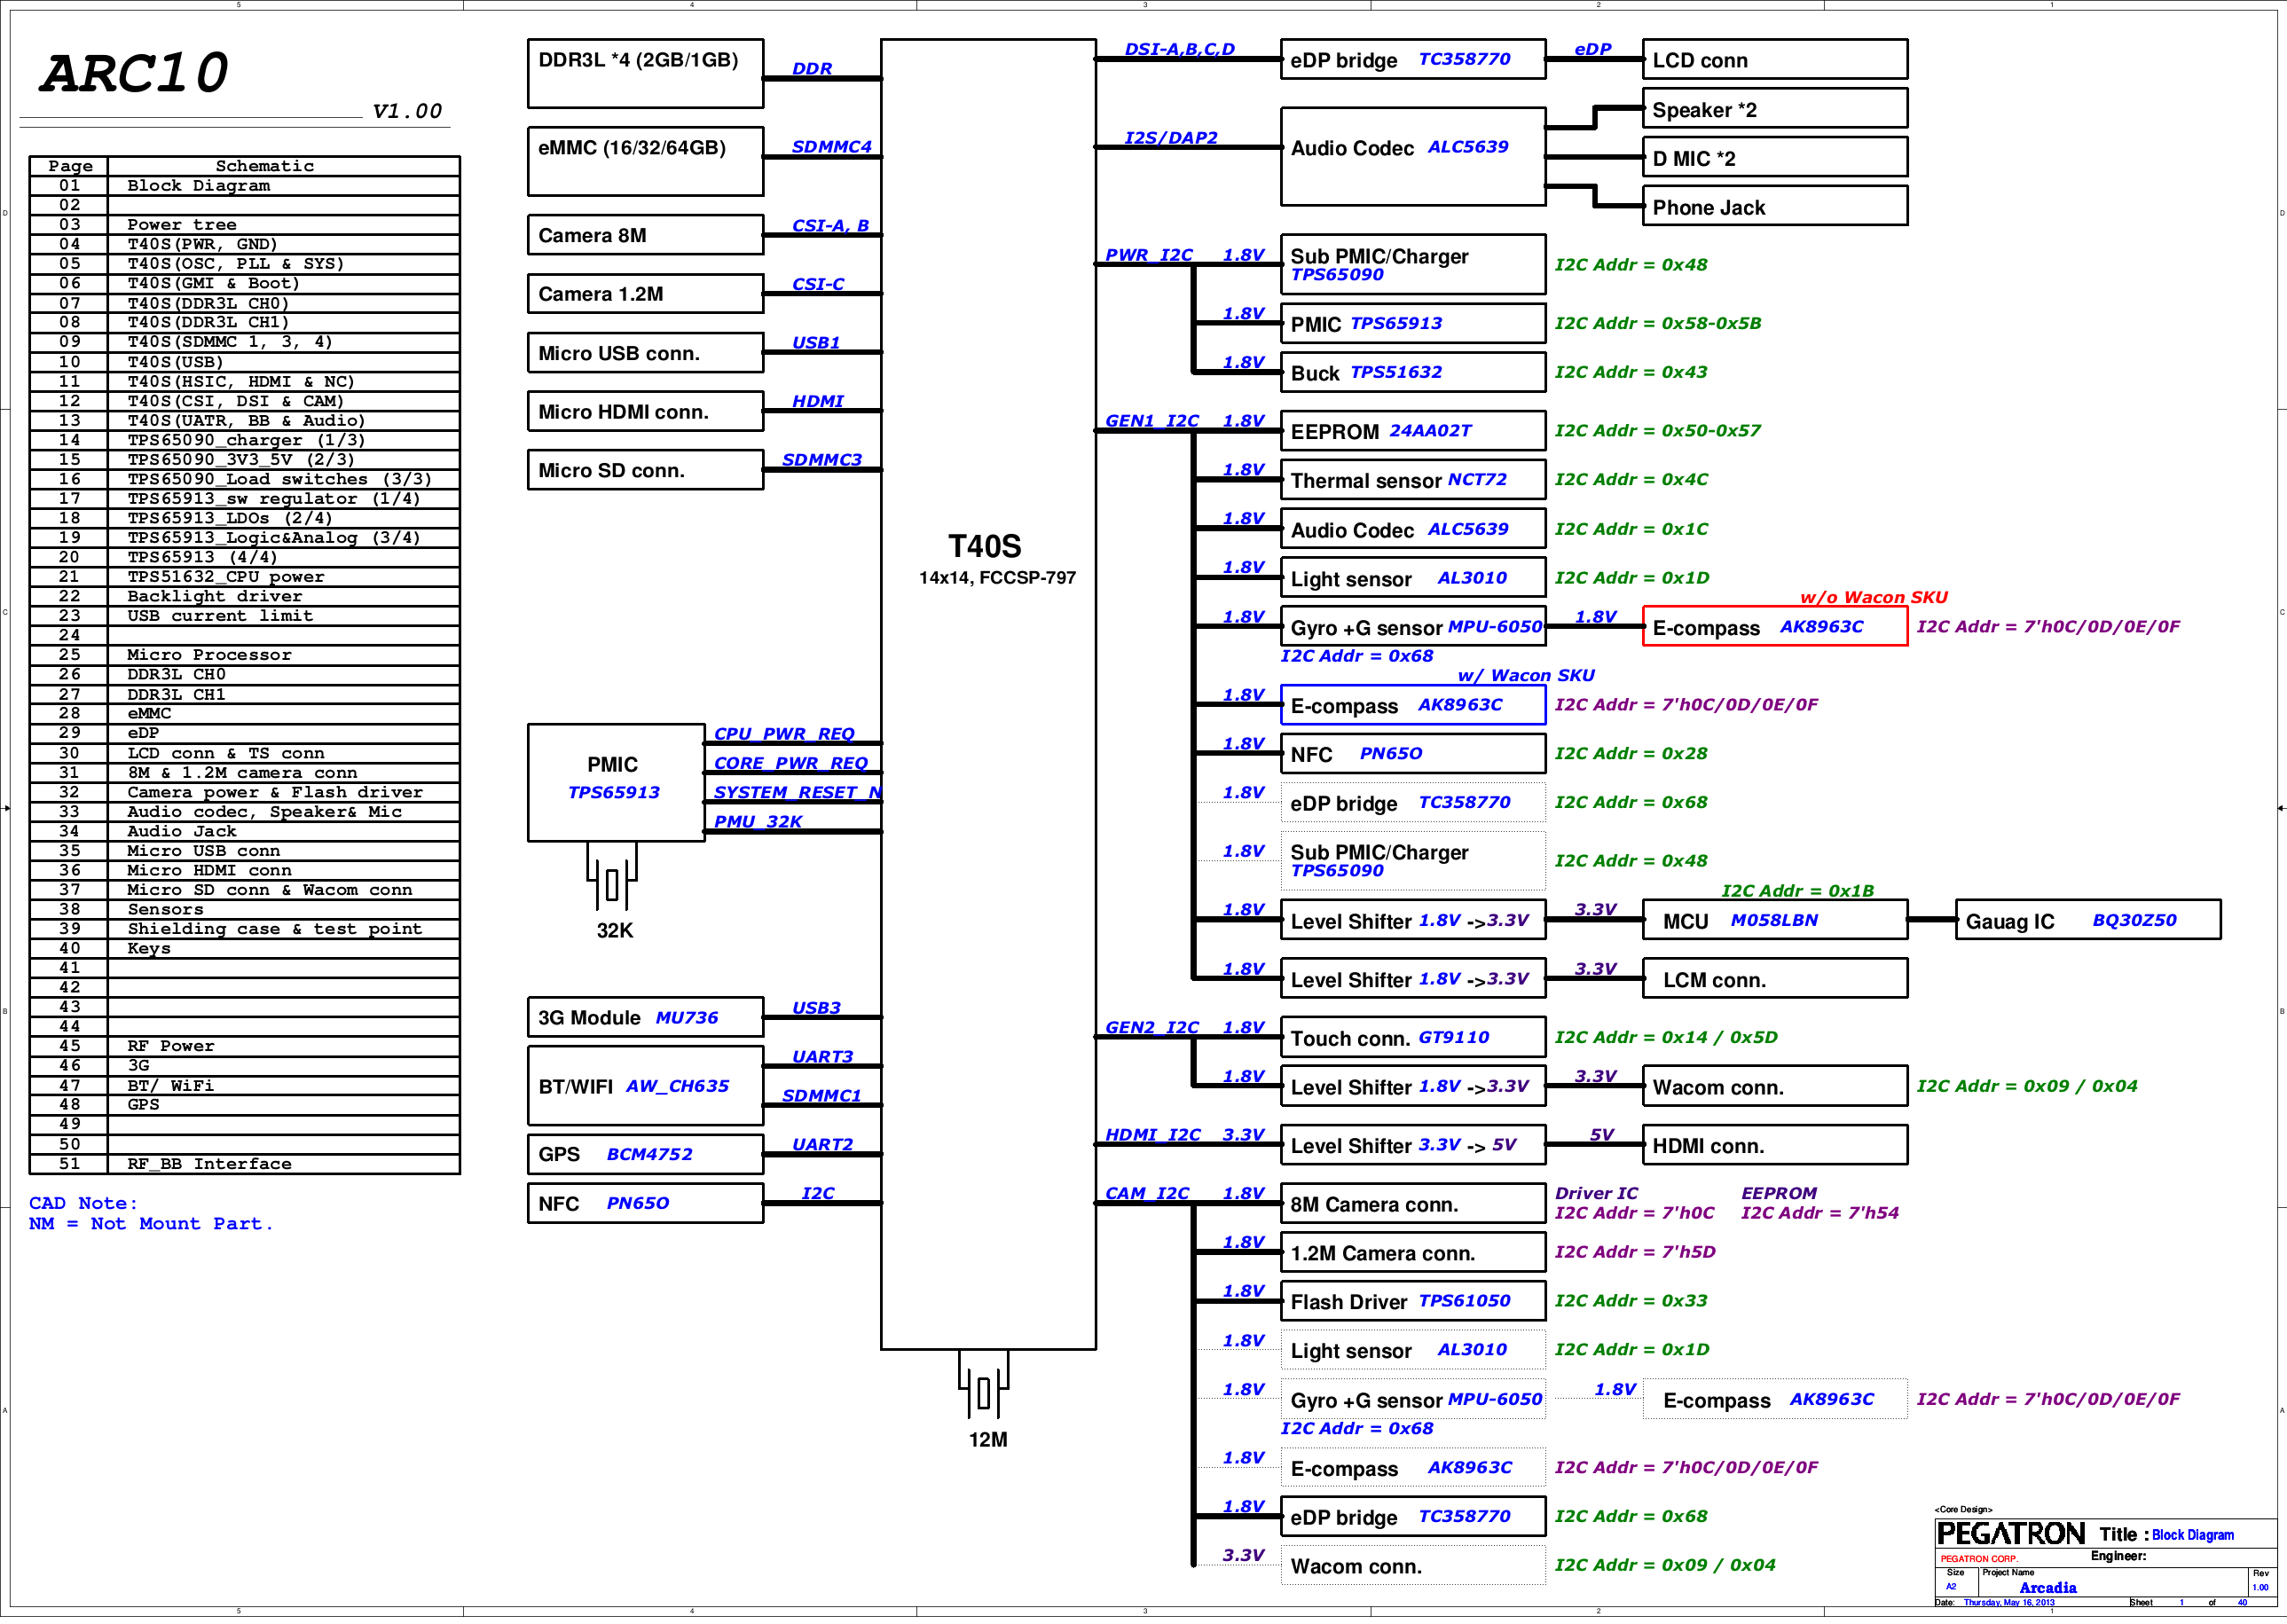This screenshot has width=2287, height=1624.
Task: Click the Micro USB conn. block
Action: click(645, 353)
